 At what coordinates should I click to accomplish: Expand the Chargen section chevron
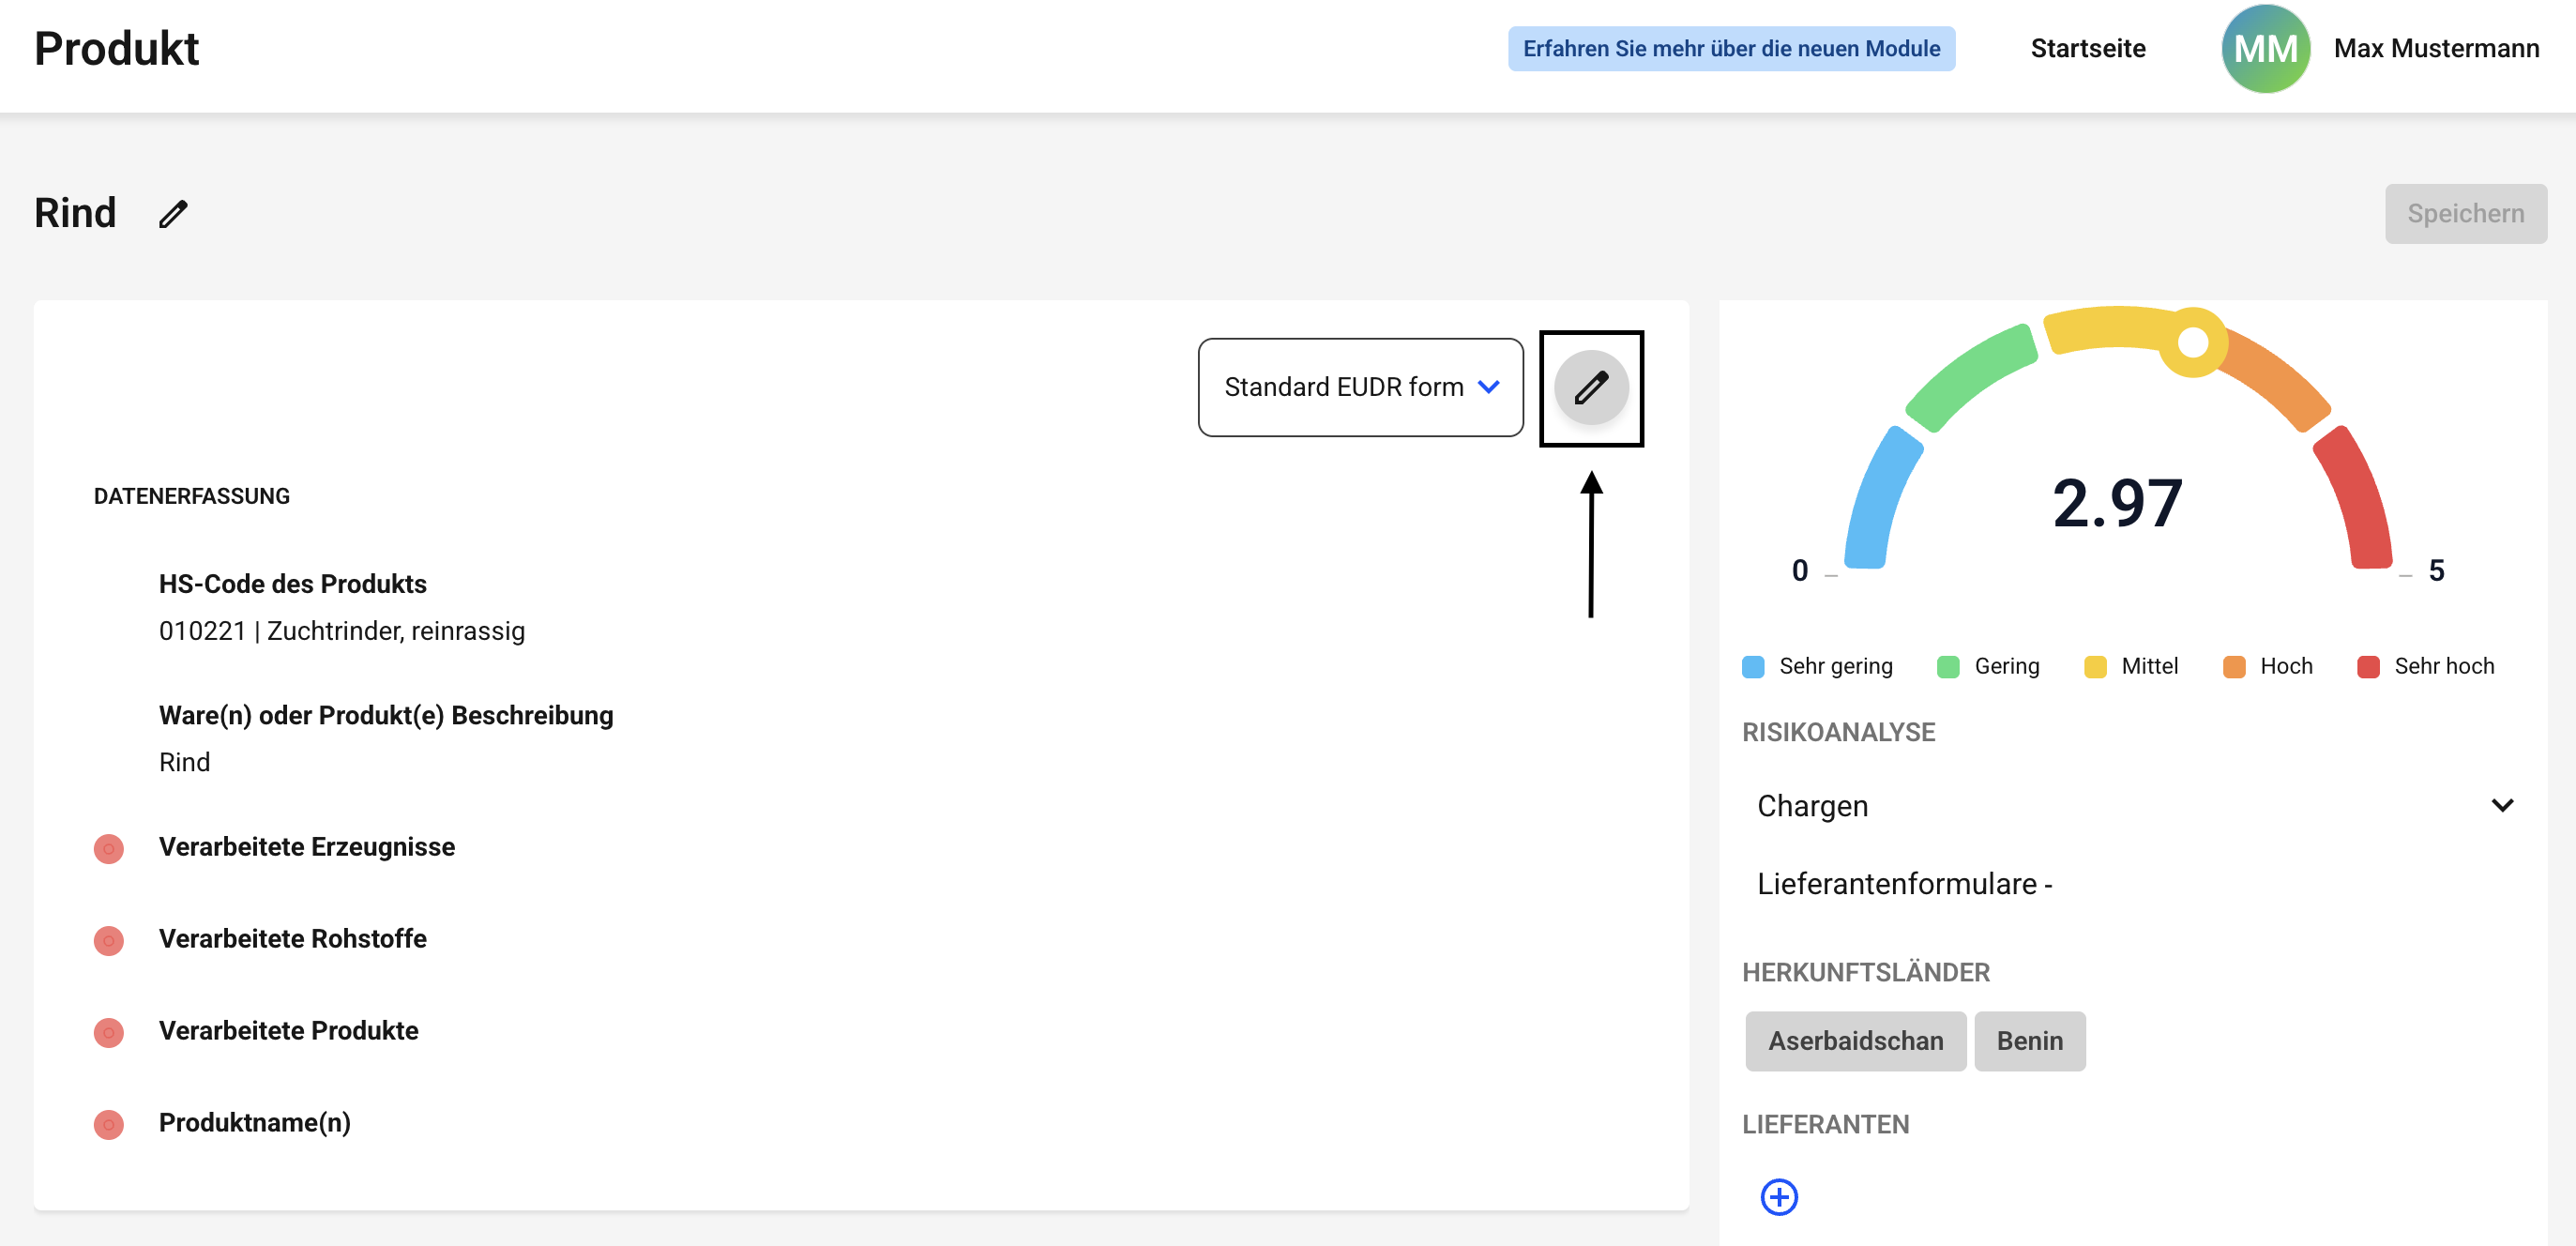[x=2501, y=805]
